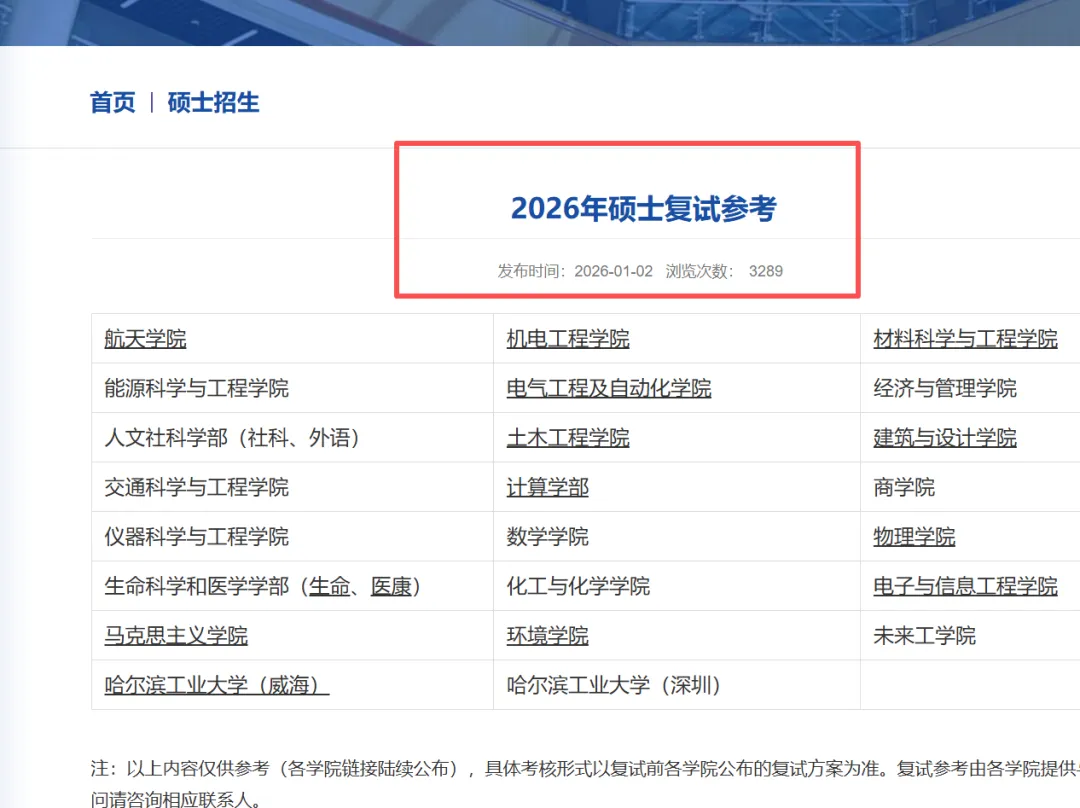Click 数学学院 cell text

(548, 537)
